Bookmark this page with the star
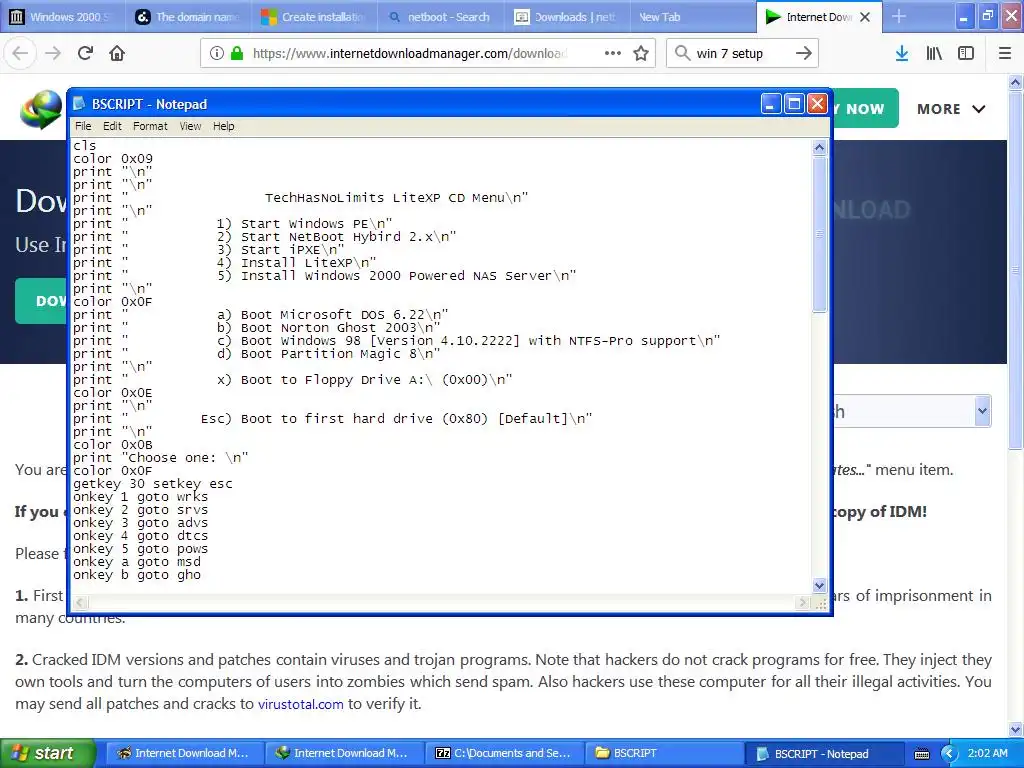 (x=641, y=53)
